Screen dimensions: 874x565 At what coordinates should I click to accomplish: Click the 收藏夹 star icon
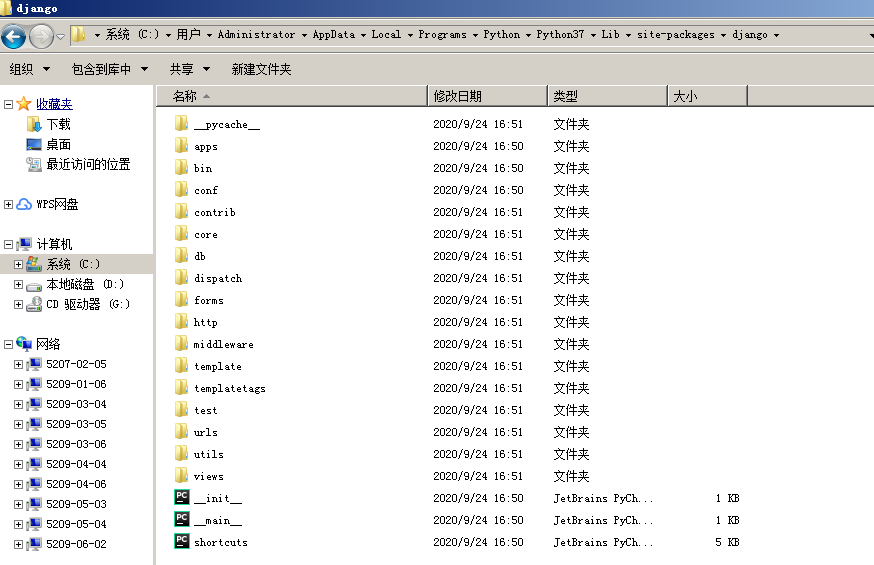pos(24,104)
